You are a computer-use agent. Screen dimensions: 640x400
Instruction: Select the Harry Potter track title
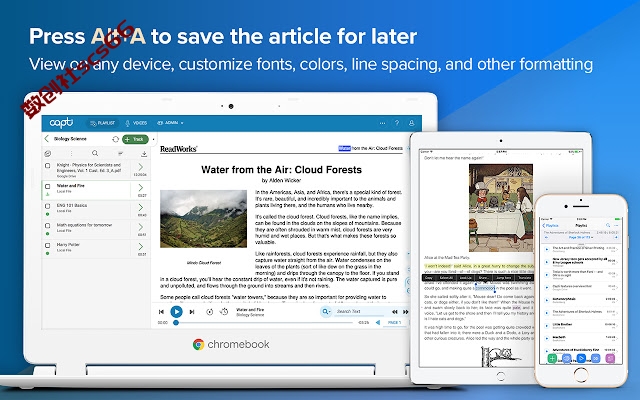[x=68, y=244]
